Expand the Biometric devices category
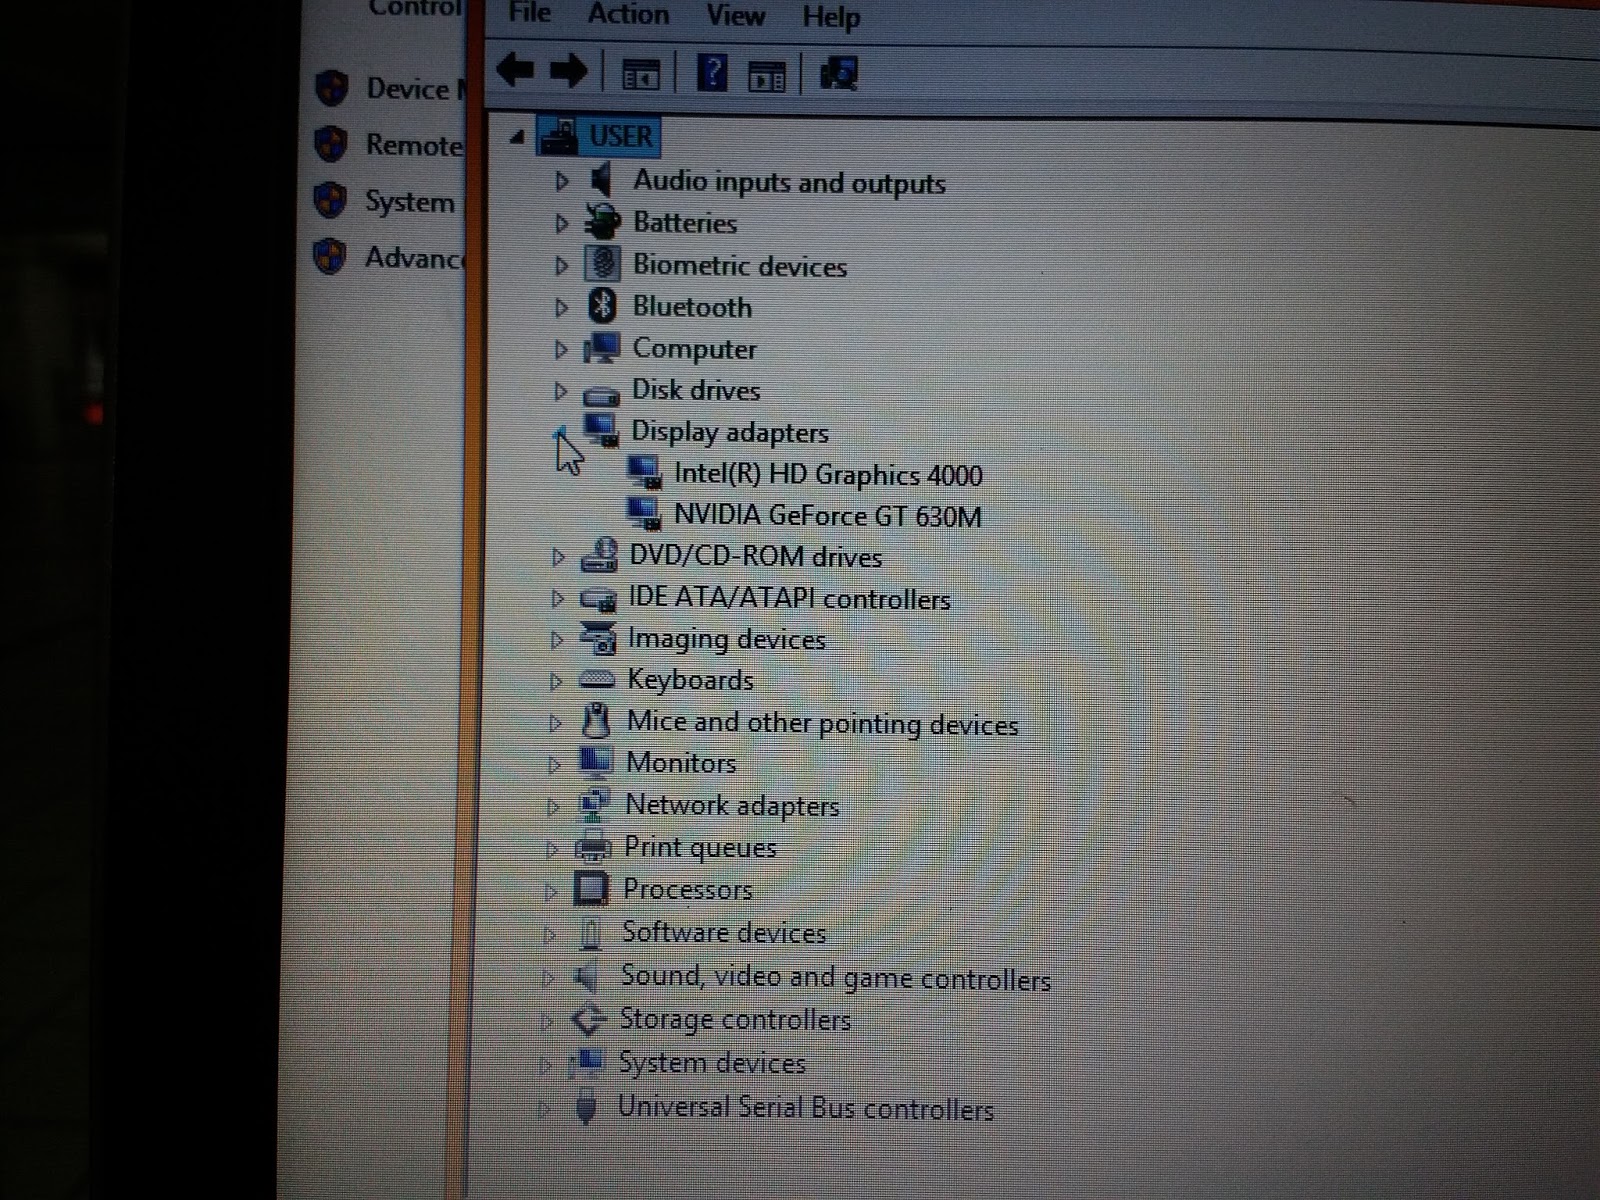The image size is (1600, 1200). [x=562, y=266]
